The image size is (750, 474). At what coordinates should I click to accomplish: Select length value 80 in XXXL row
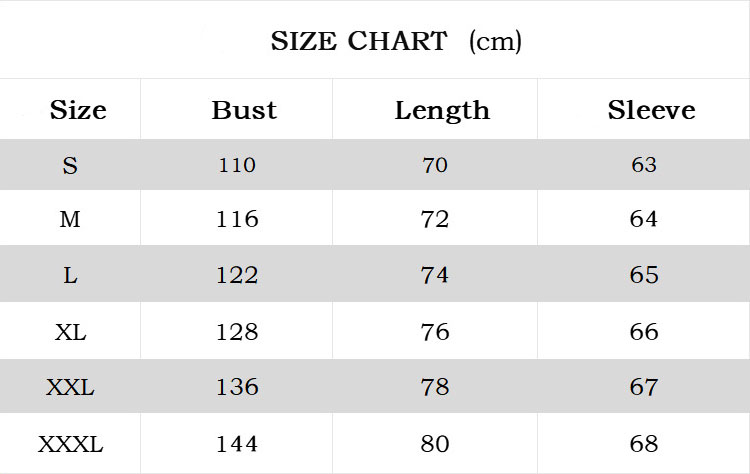point(435,443)
